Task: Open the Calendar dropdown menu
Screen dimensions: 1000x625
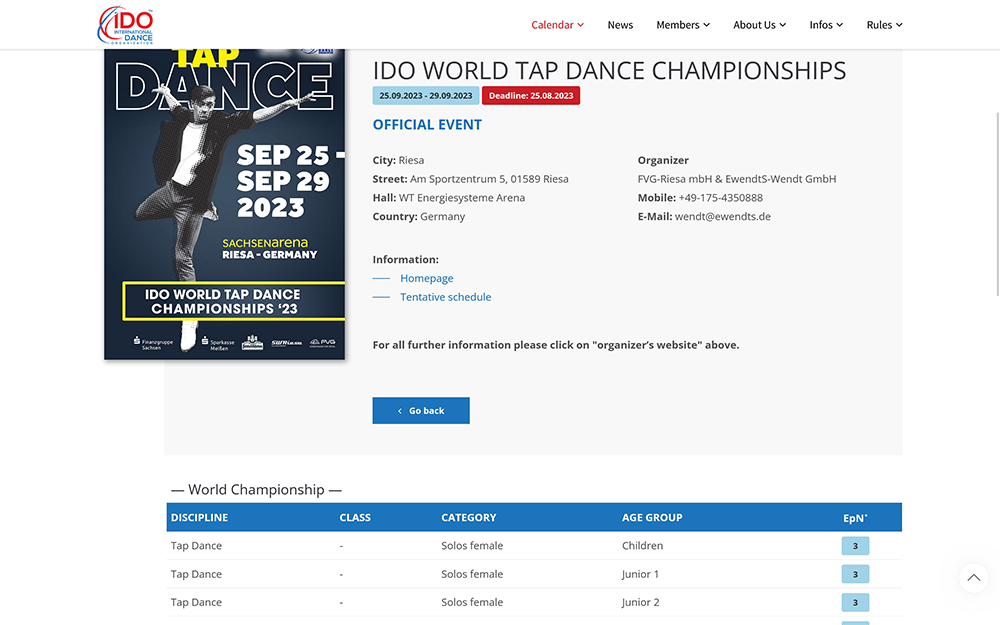Action: 557,25
